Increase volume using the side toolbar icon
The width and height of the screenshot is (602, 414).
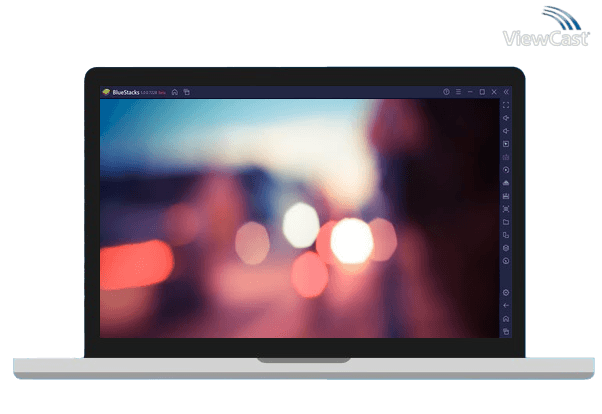(x=506, y=118)
